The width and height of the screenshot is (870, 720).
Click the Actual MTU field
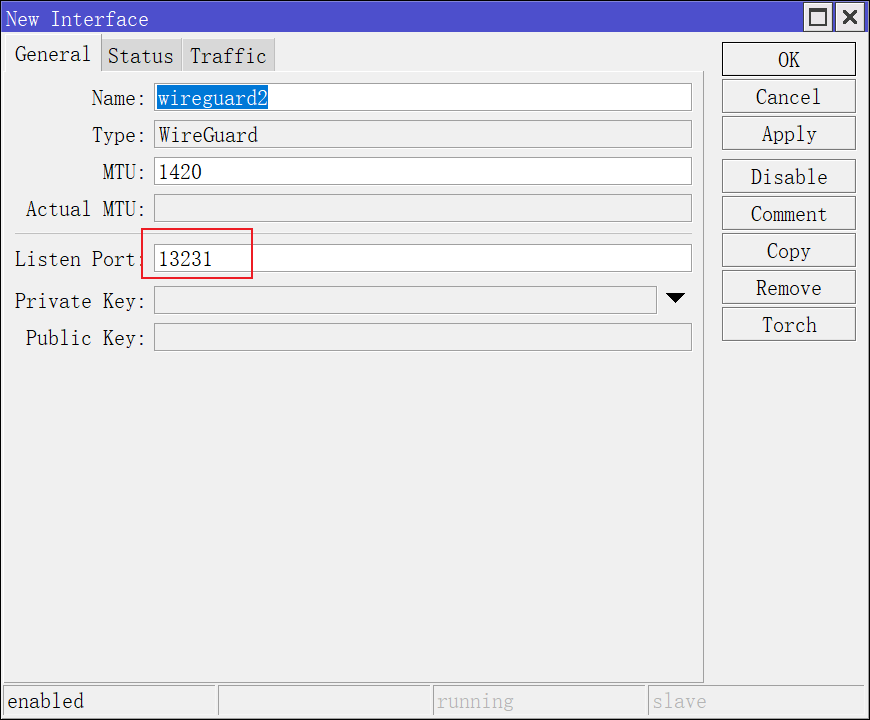click(x=422, y=208)
